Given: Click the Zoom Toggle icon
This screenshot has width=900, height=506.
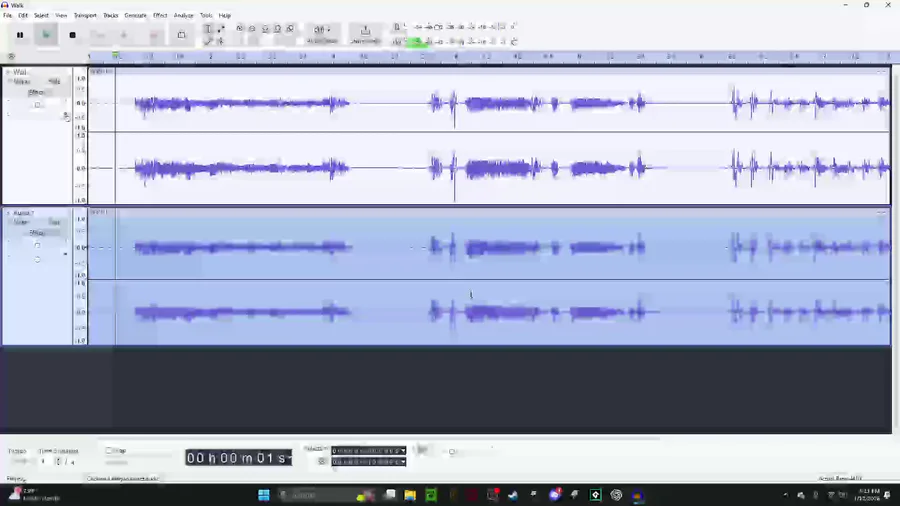Looking at the screenshot, I should [x=290, y=29].
